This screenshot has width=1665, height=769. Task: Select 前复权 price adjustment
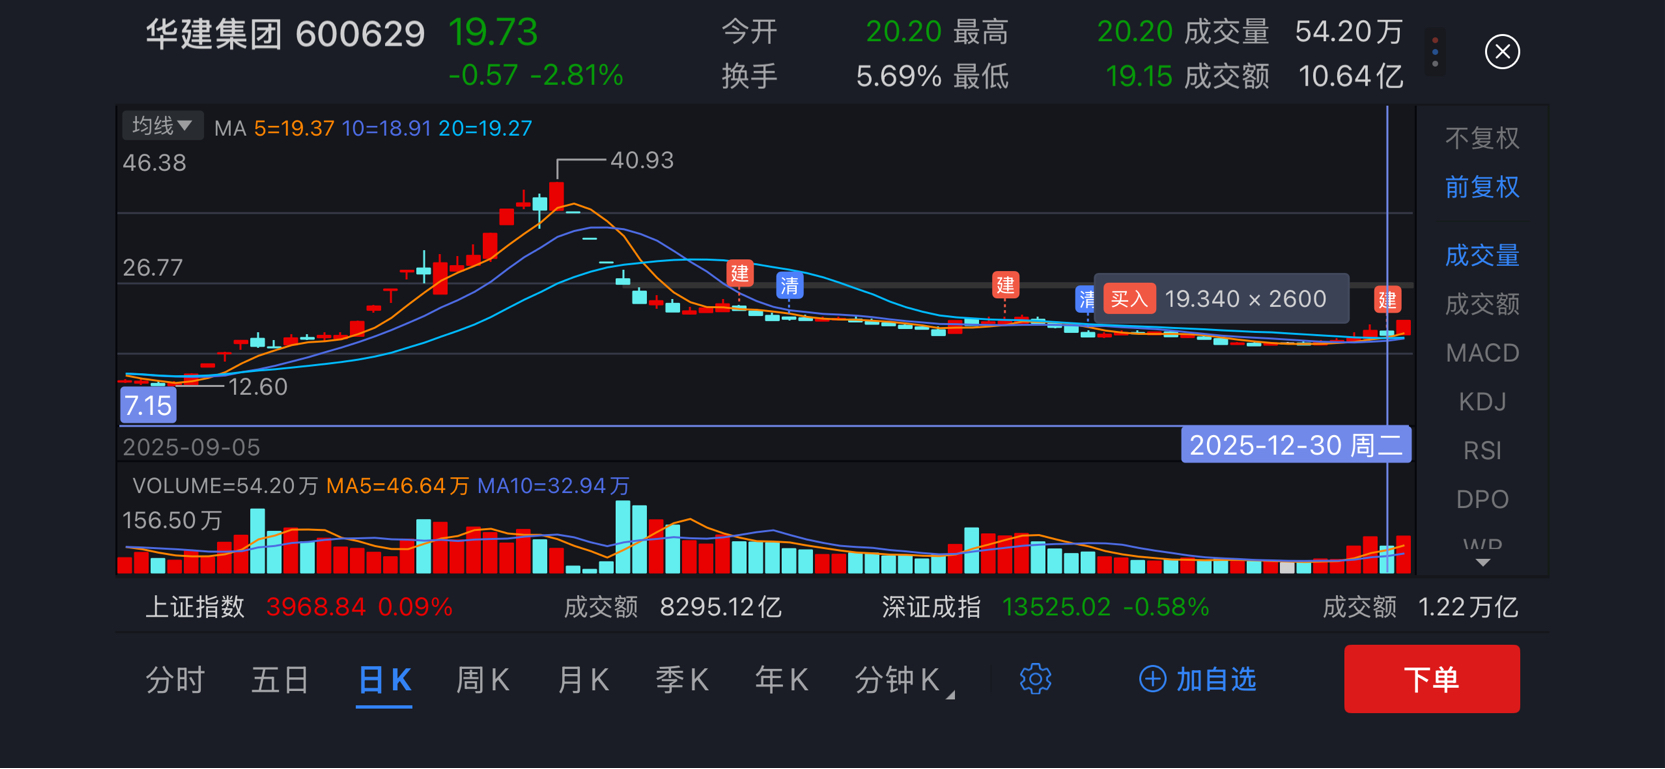pyautogui.click(x=1482, y=187)
